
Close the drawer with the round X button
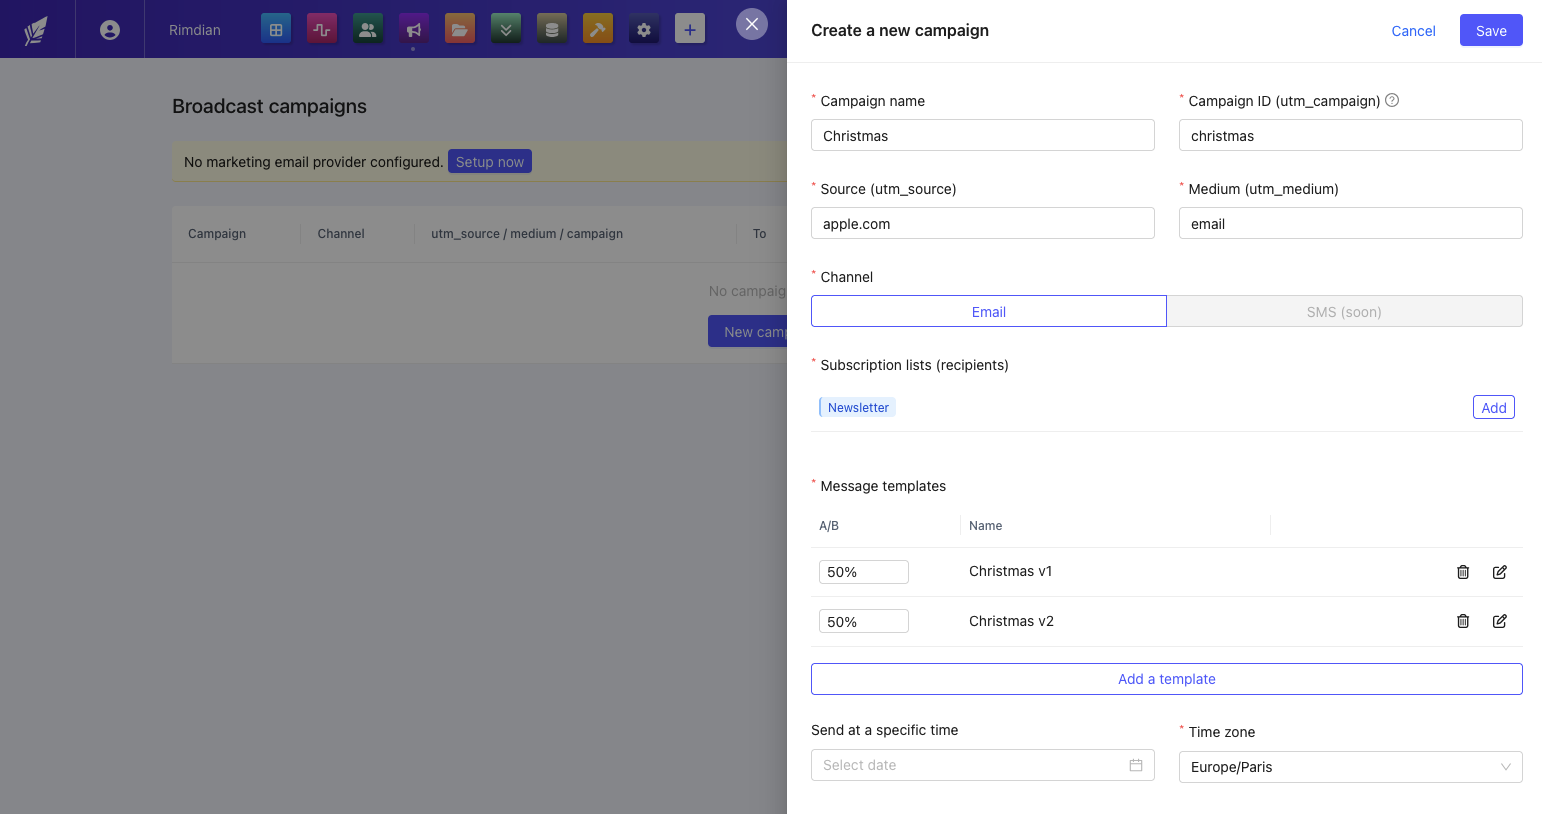pyautogui.click(x=752, y=24)
